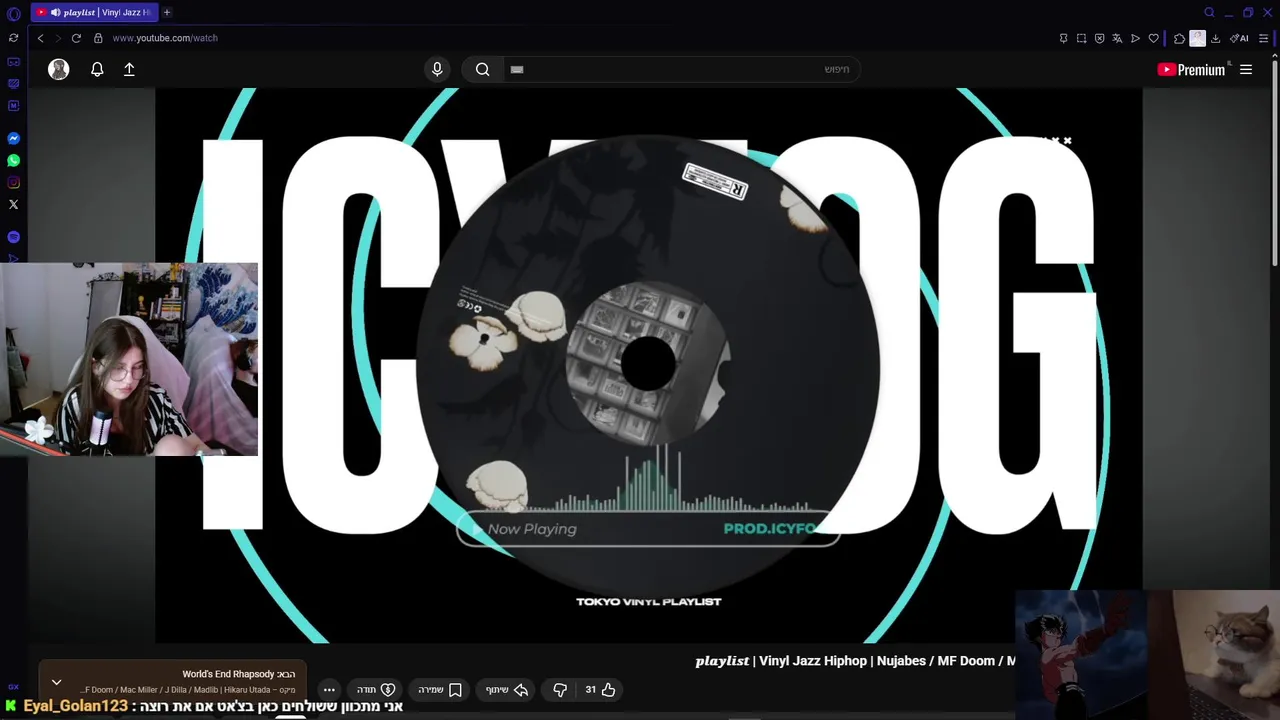The height and width of the screenshot is (720, 1280).
Task: Click the video title playlist Vinyl Jazz Hiphop
Action: tap(855, 661)
